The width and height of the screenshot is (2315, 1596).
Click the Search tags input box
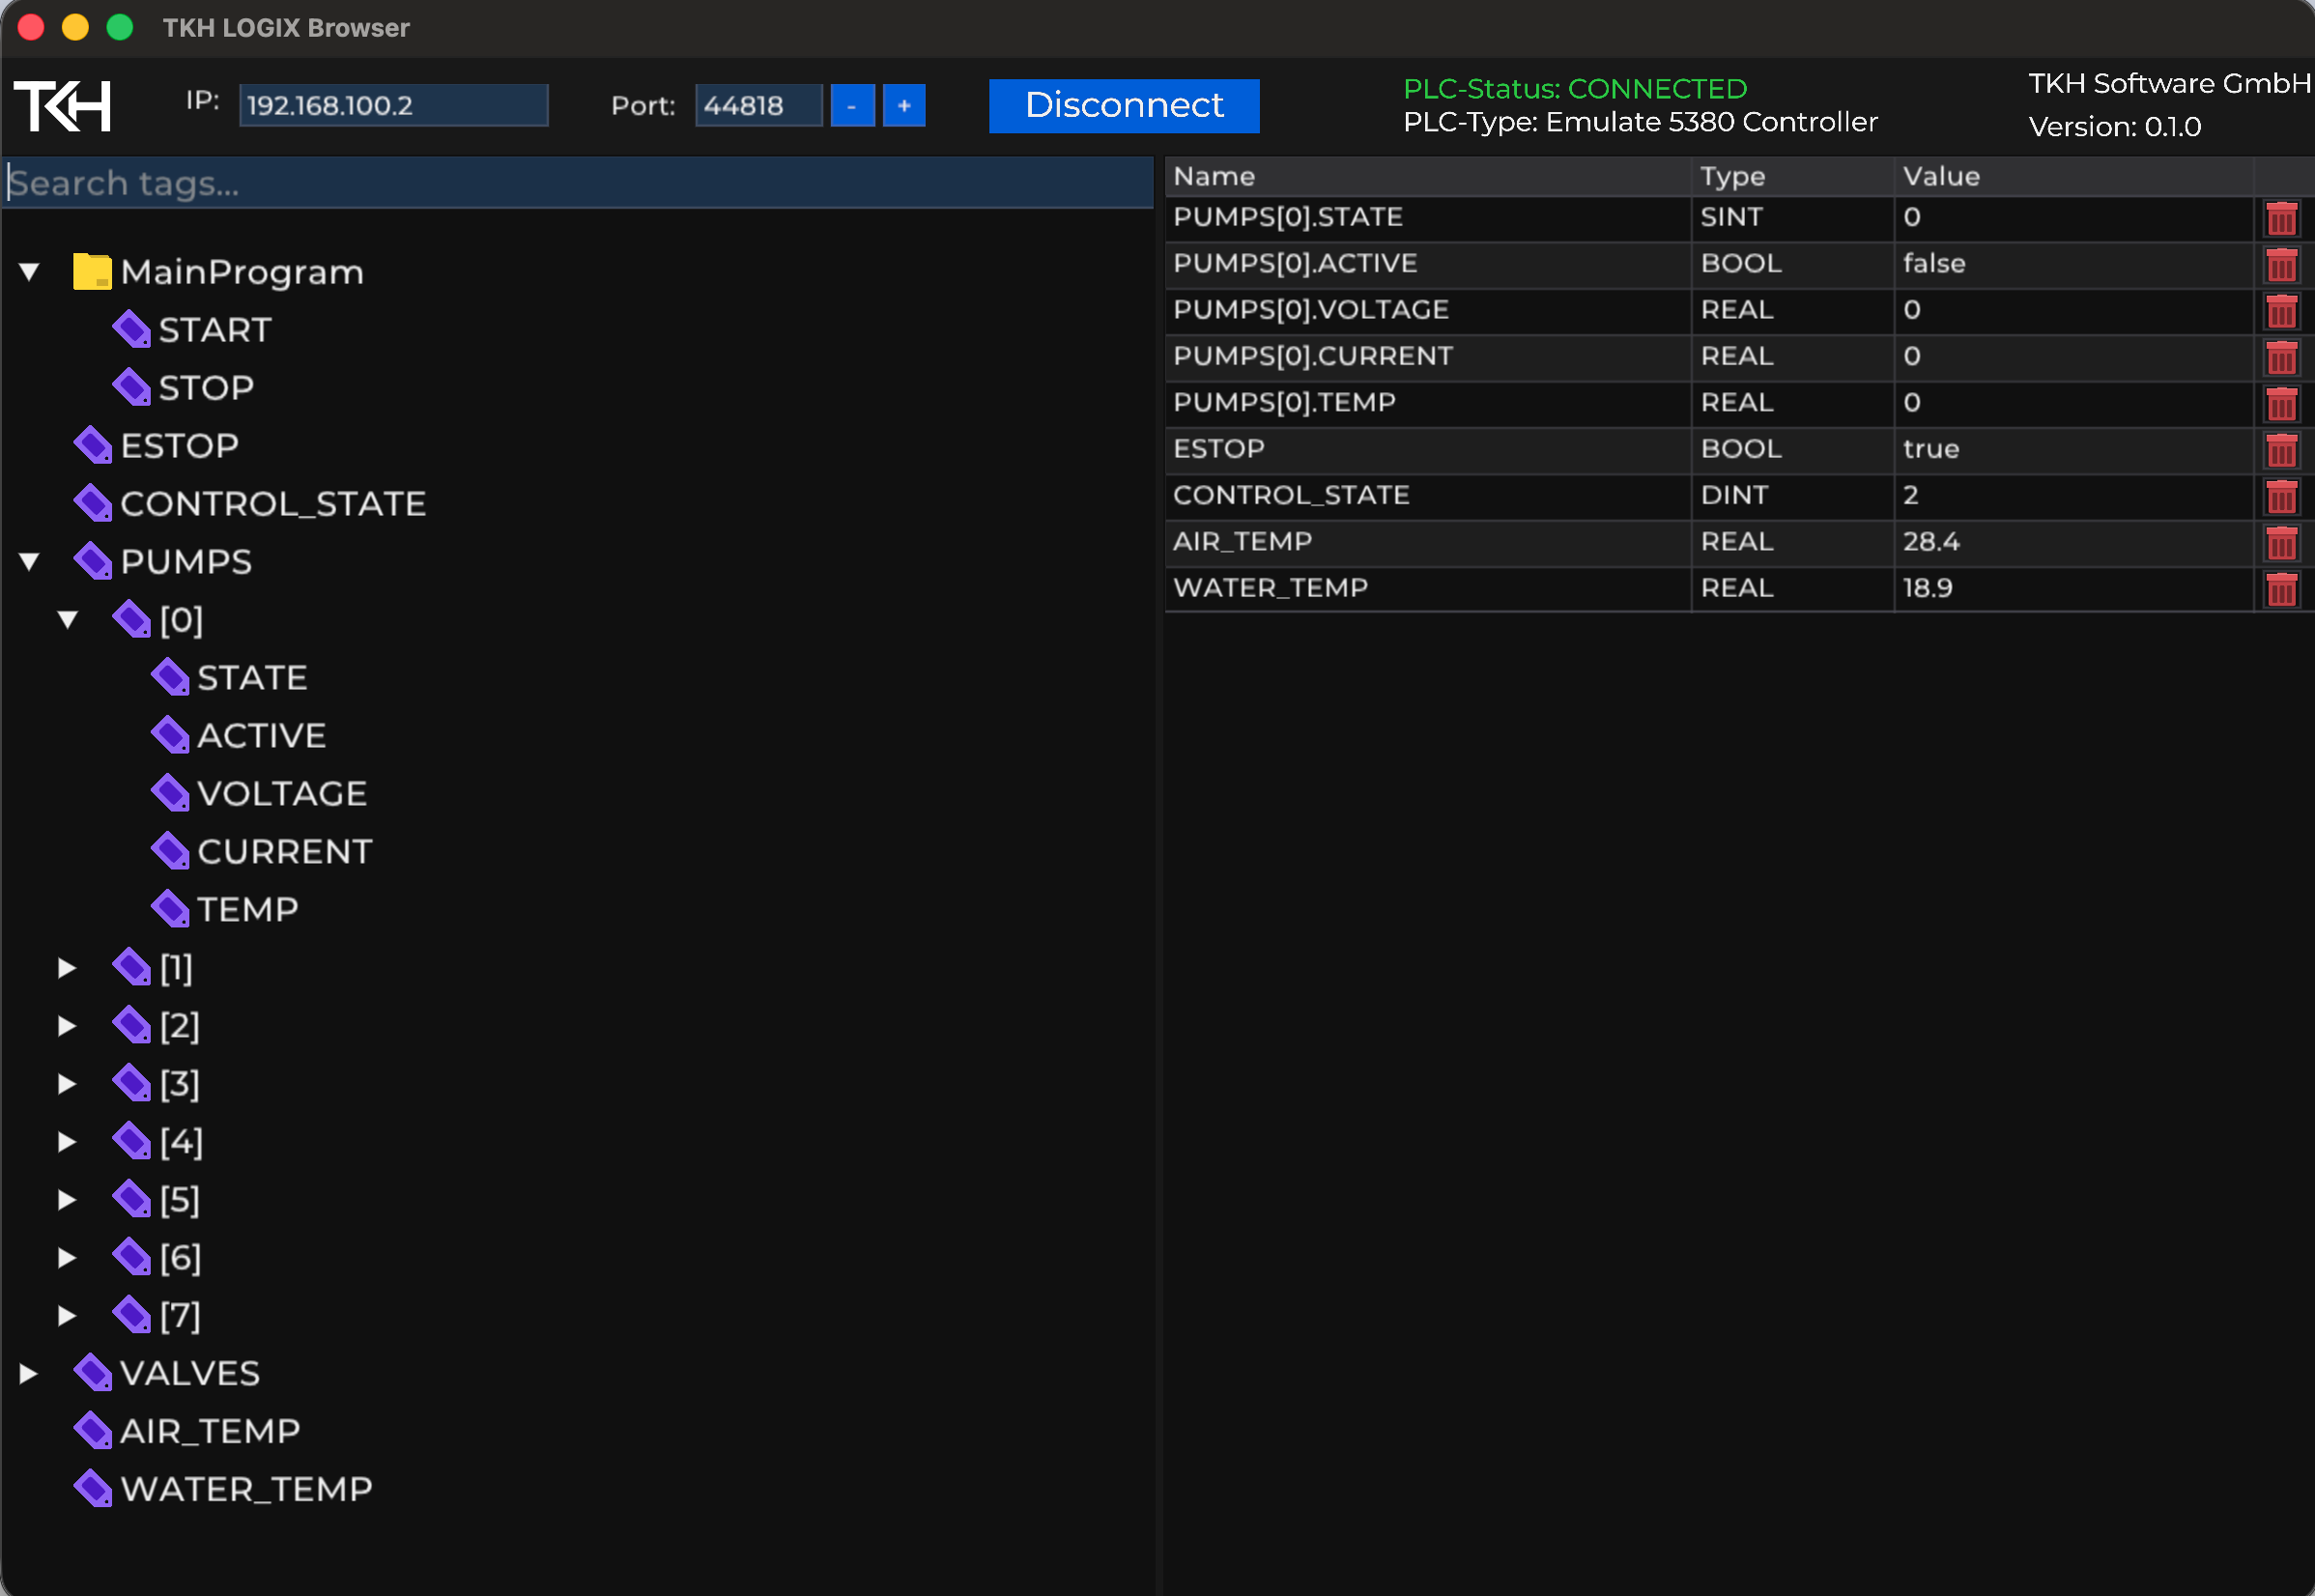pos(578,183)
